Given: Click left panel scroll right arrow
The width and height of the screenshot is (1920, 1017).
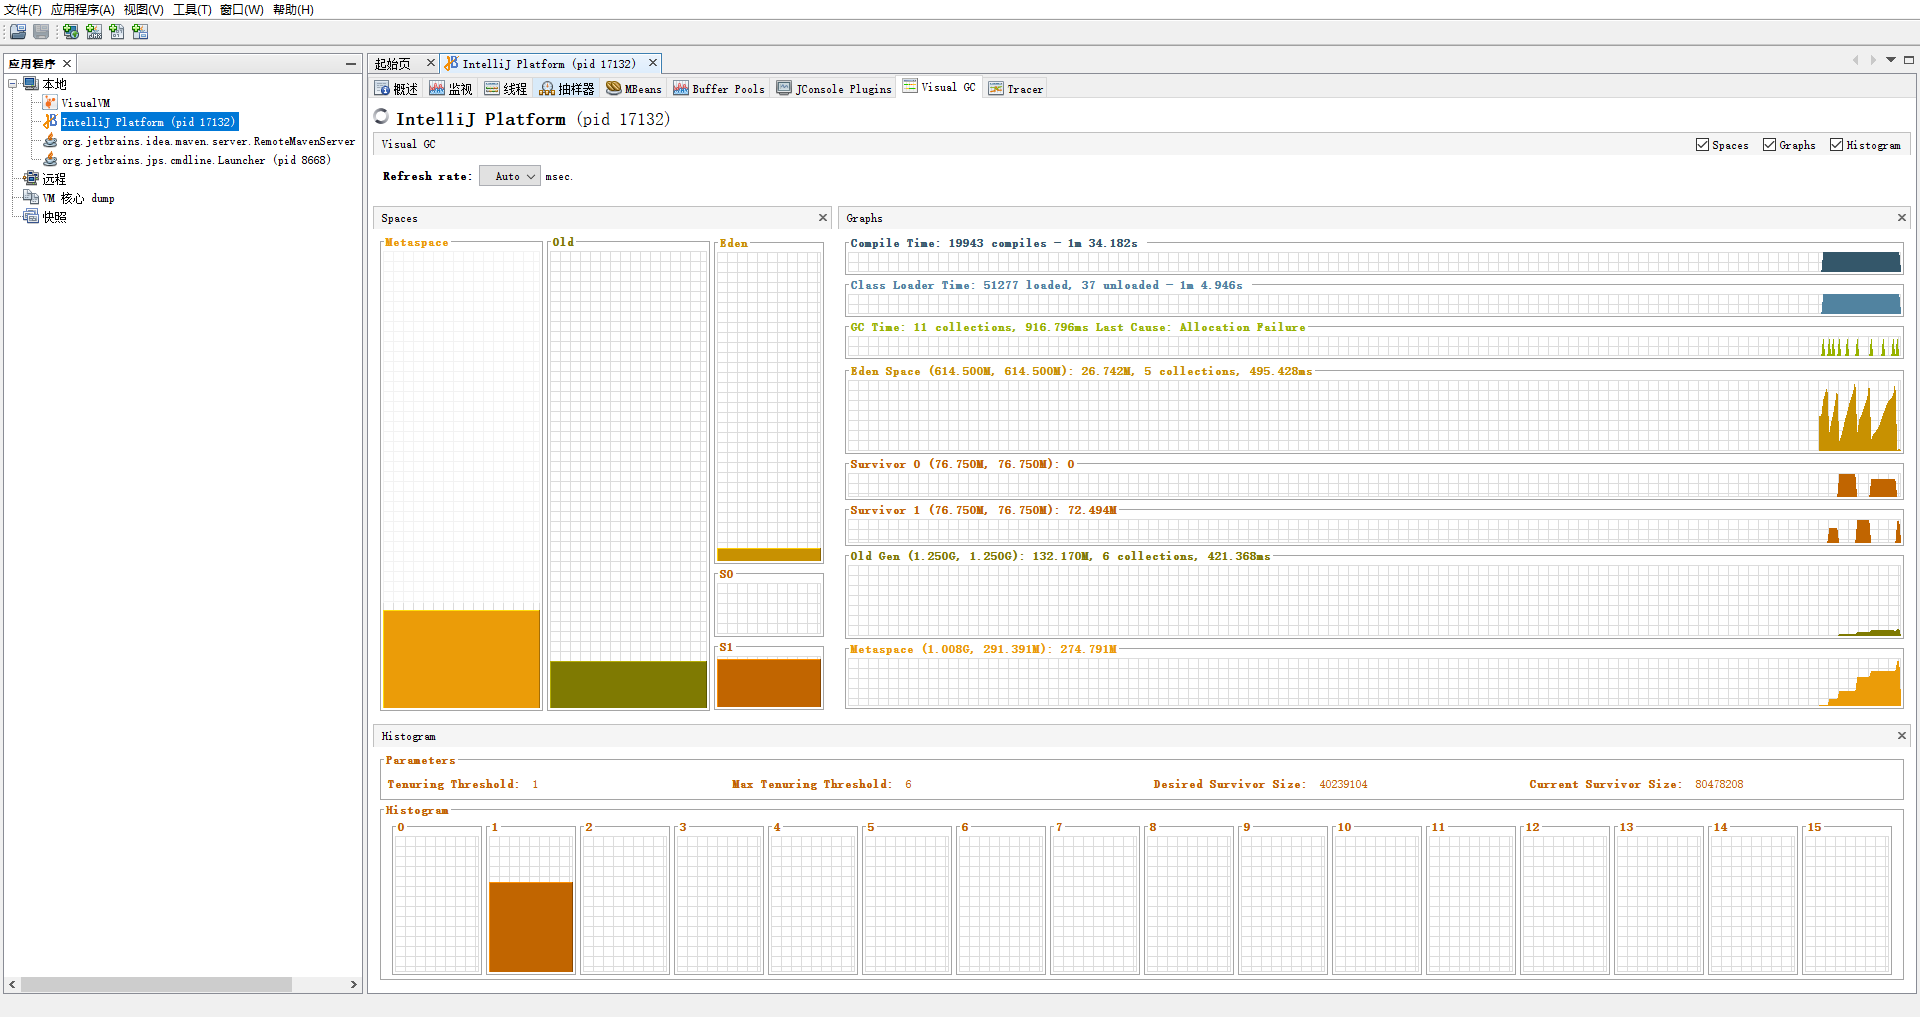Looking at the screenshot, I should pyautogui.click(x=353, y=984).
